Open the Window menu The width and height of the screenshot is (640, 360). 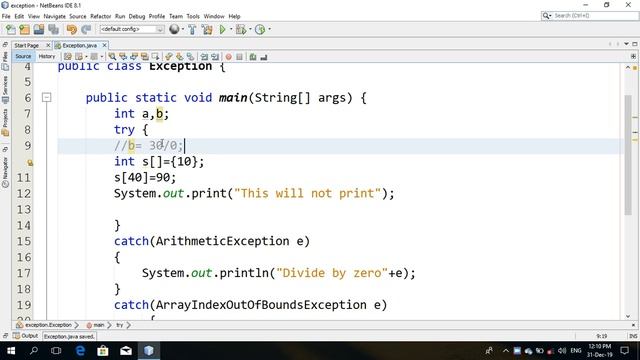coord(214,16)
